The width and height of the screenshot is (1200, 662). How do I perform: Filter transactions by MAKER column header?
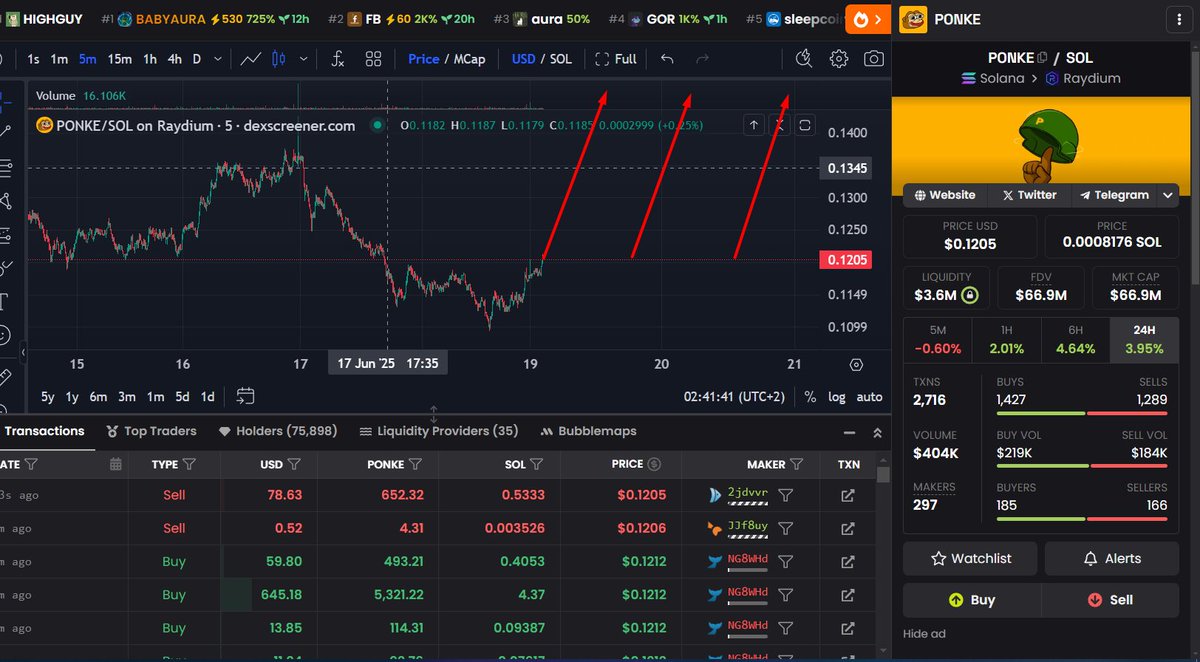point(796,464)
